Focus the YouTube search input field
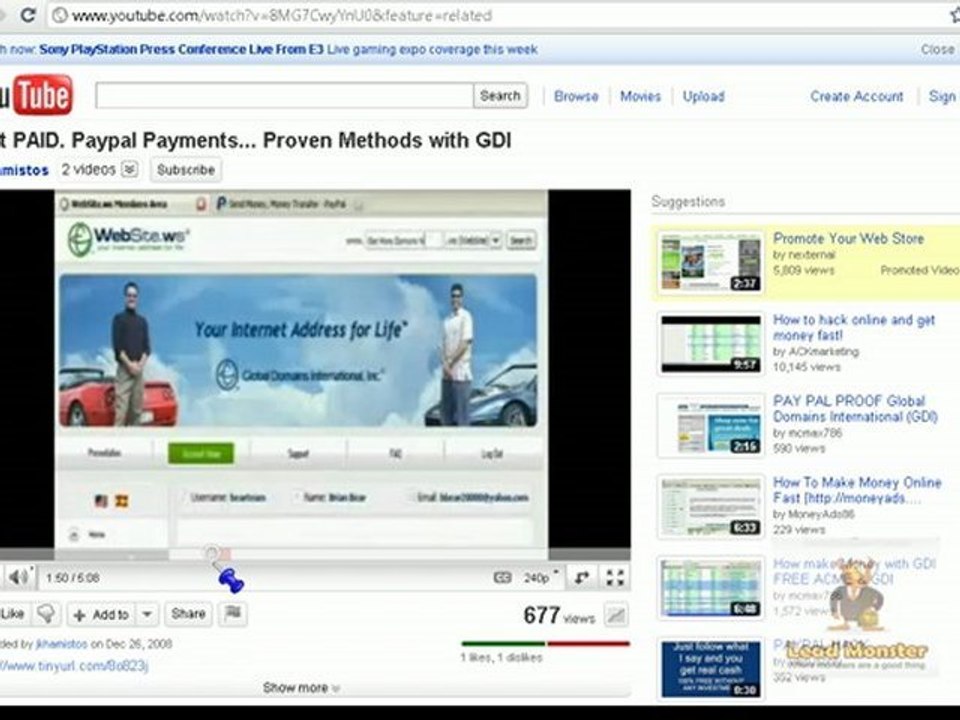The height and width of the screenshot is (720, 960). point(285,96)
